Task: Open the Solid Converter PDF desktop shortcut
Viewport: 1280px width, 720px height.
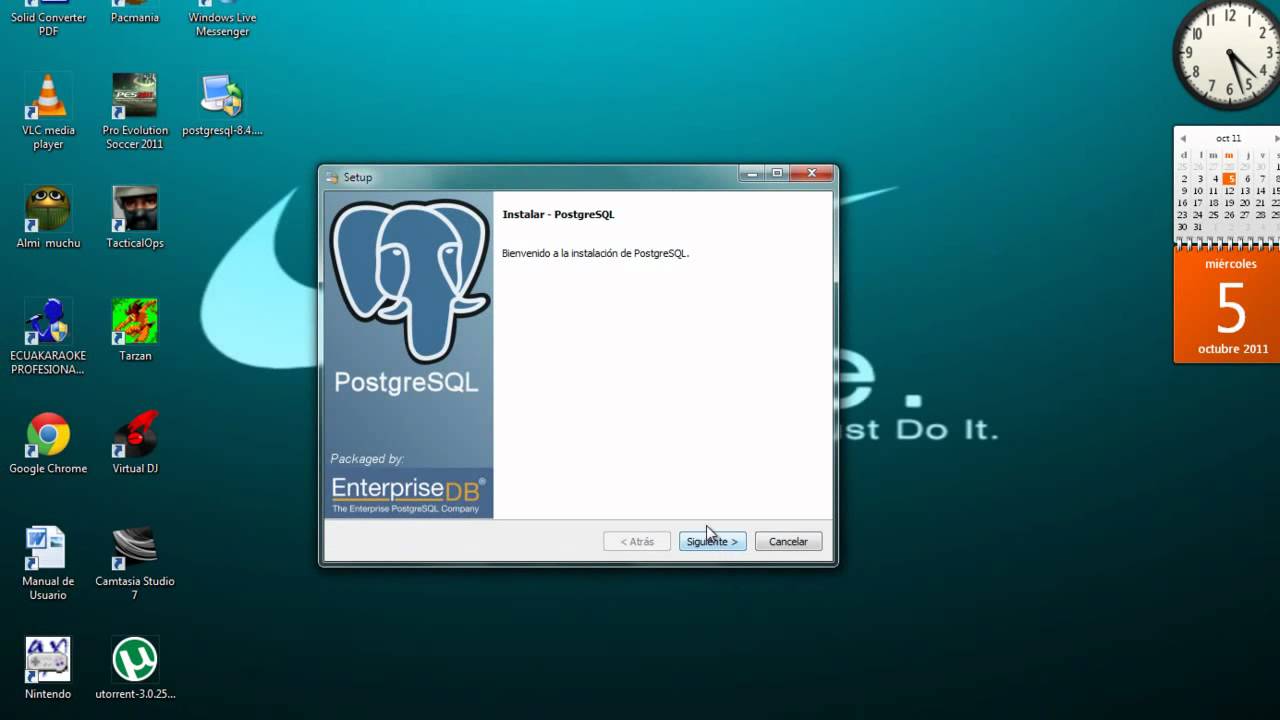Action: (x=48, y=20)
